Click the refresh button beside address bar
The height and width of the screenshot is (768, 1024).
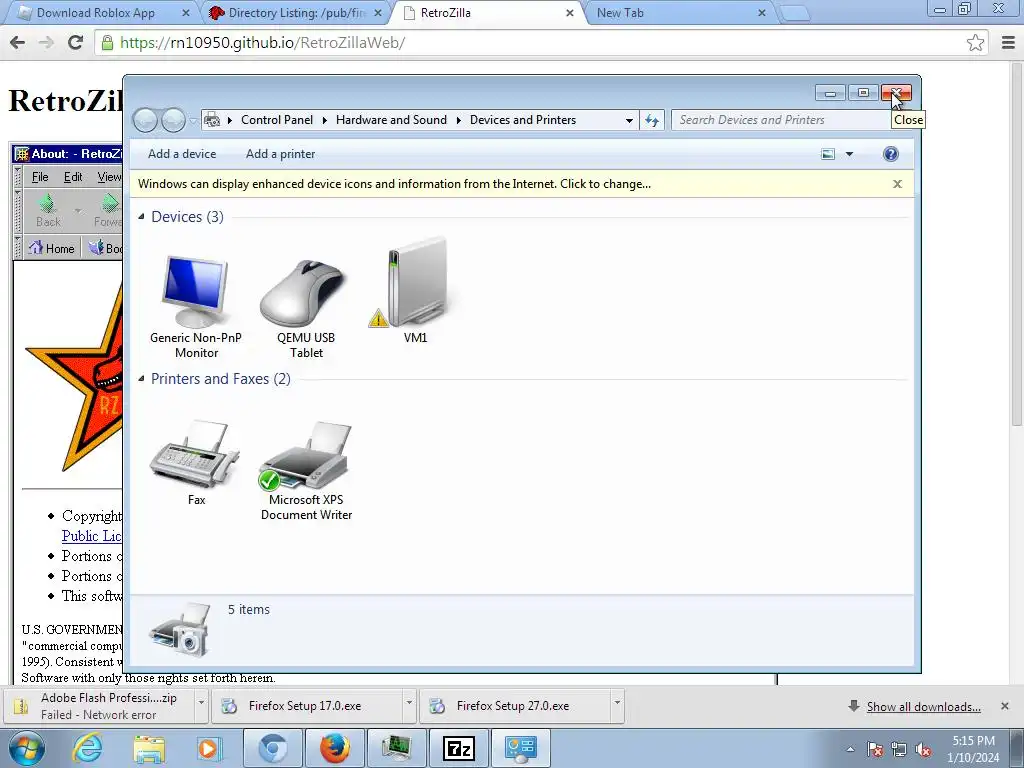[652, 120]
